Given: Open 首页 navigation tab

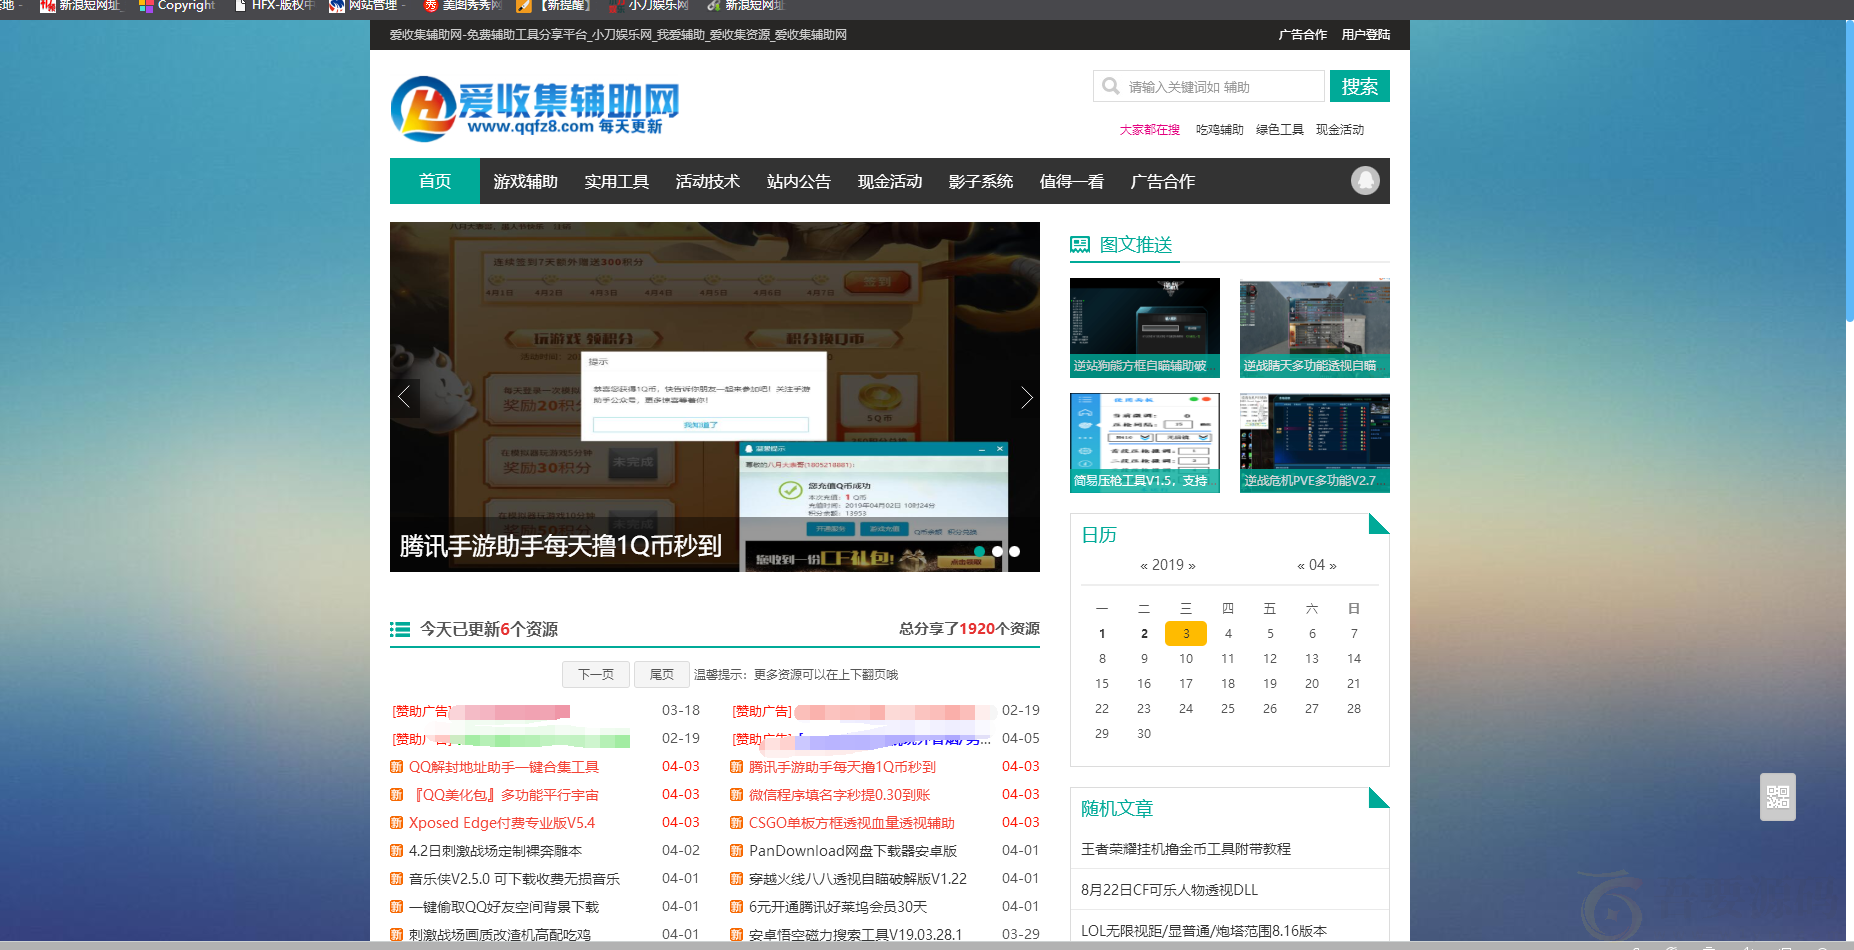Looking at the screenshot, I should pos(435,181).
